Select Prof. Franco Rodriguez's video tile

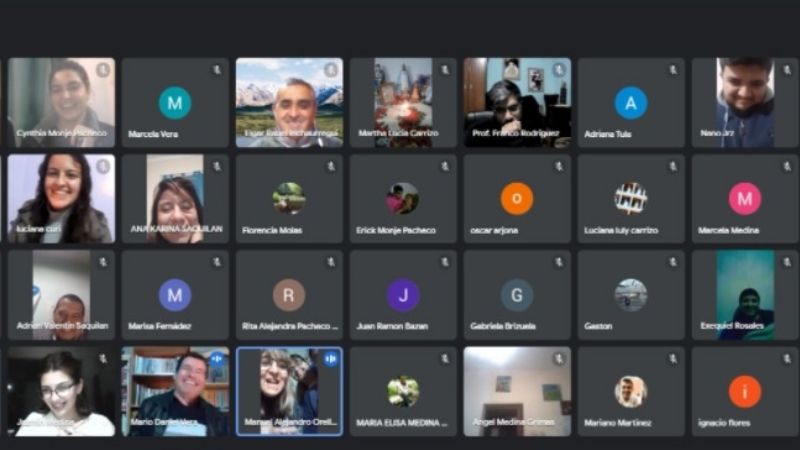point(517,102)
